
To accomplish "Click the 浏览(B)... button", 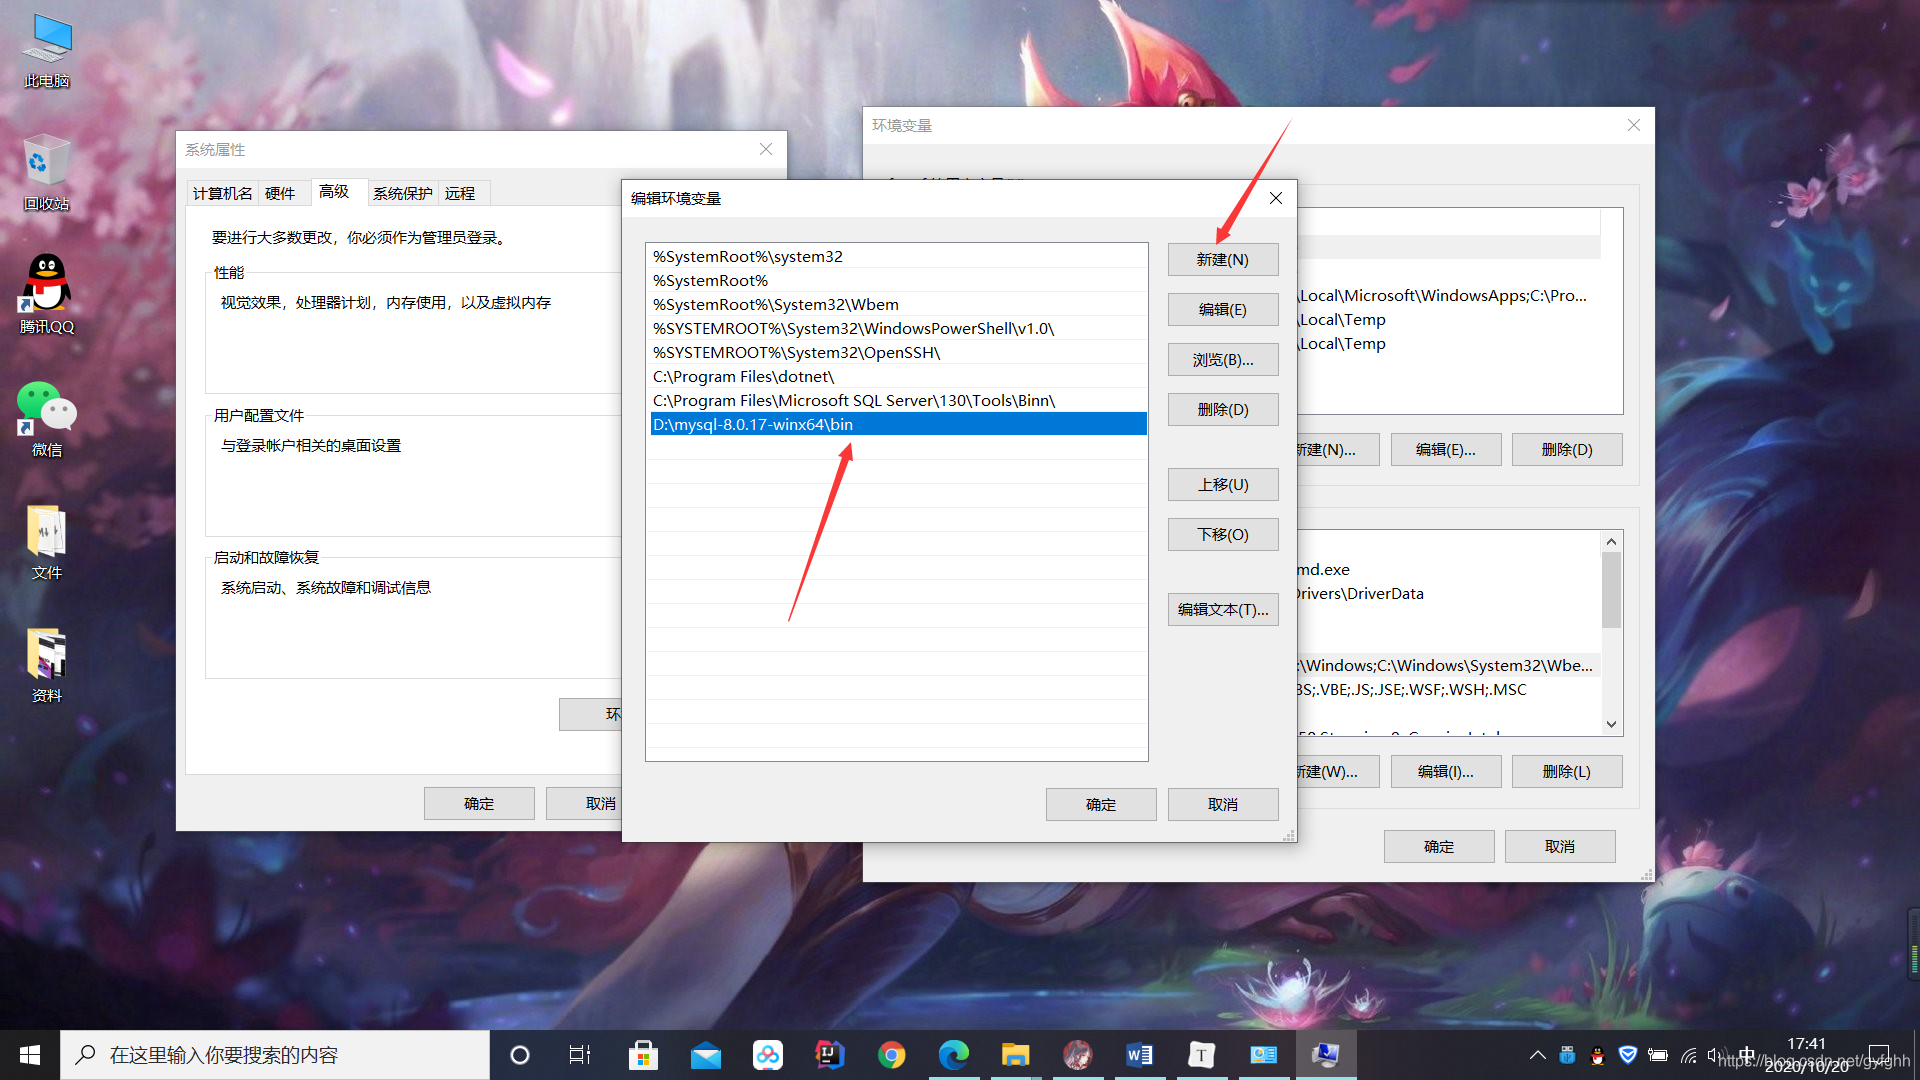I will tap(1223, 360).
